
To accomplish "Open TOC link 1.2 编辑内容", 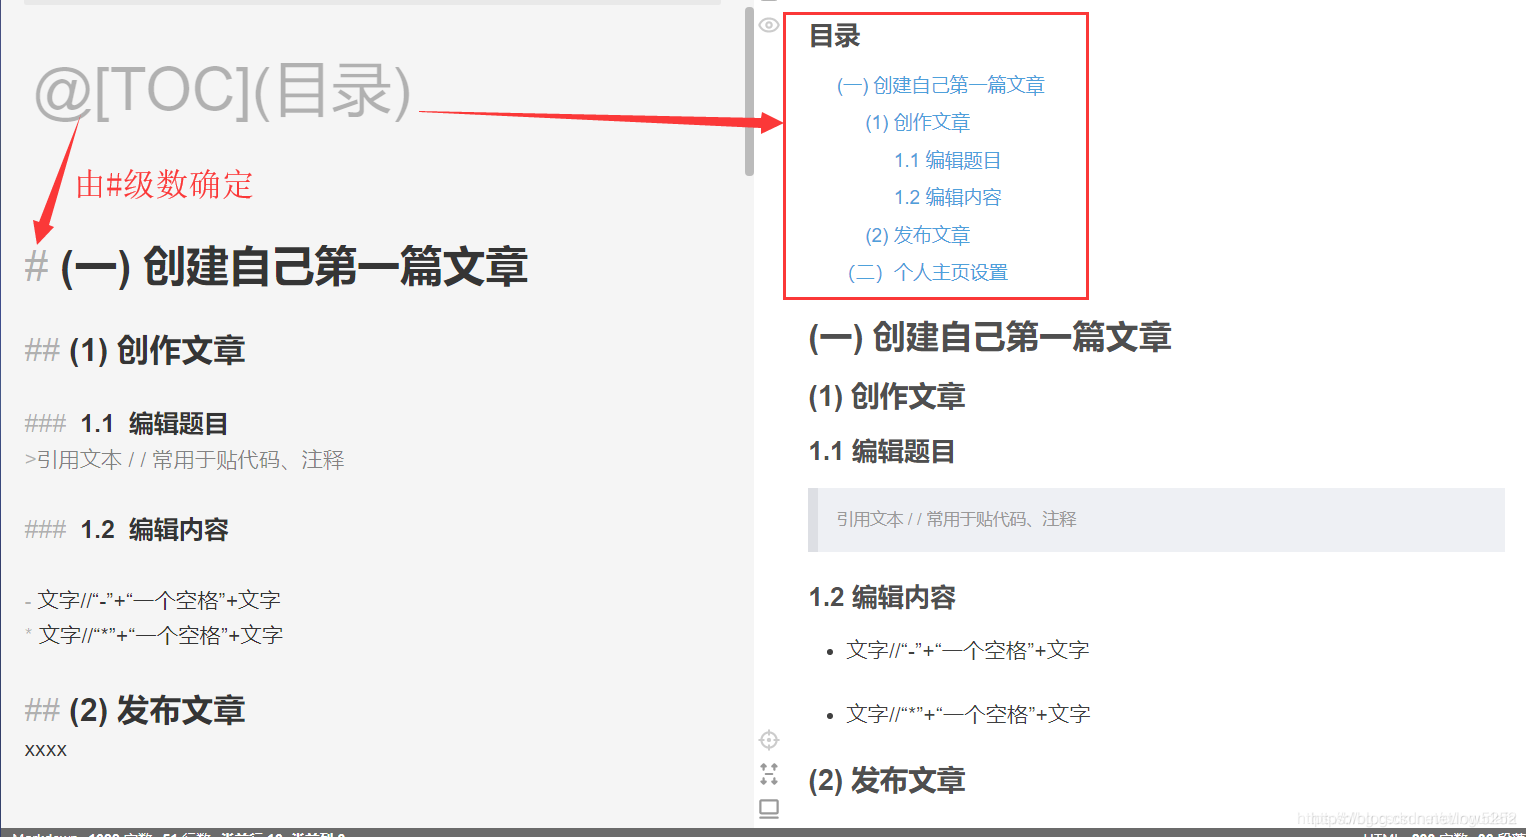I will tap(948, 198).
